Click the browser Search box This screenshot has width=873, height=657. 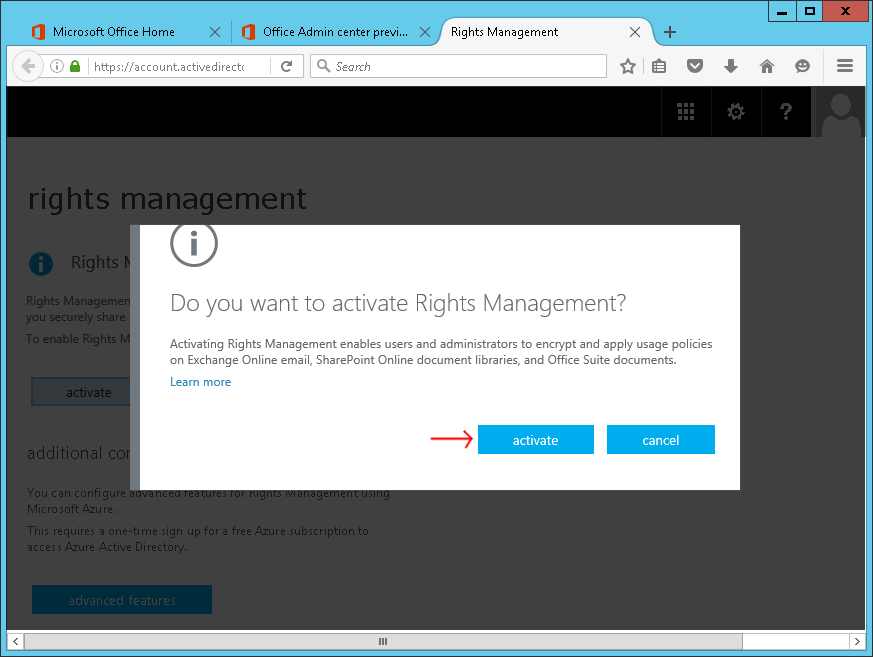point(458,66)
